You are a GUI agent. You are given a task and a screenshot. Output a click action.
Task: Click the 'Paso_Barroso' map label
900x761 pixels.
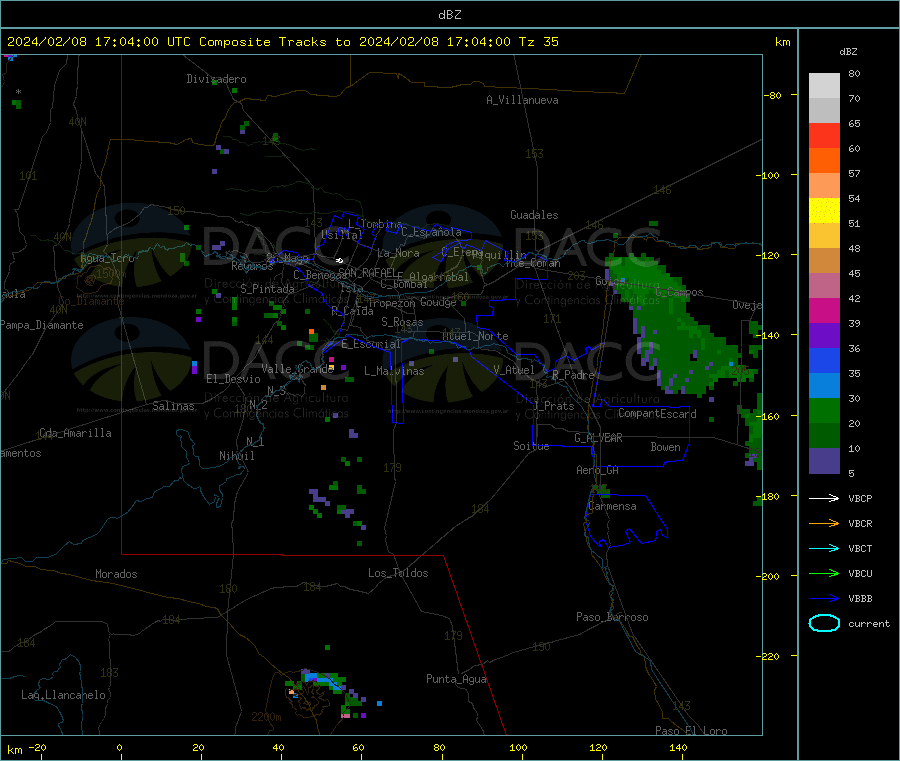click(x=612, y=617)
